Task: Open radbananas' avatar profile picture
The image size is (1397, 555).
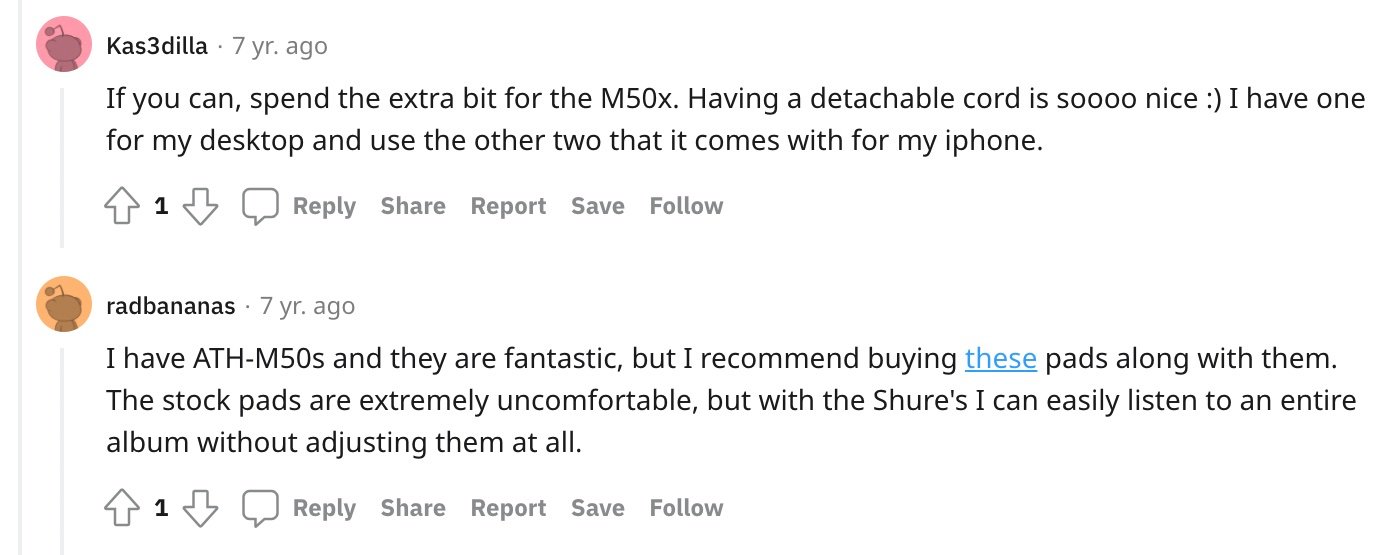Action: pyautogui.click(x=64, y=305)
